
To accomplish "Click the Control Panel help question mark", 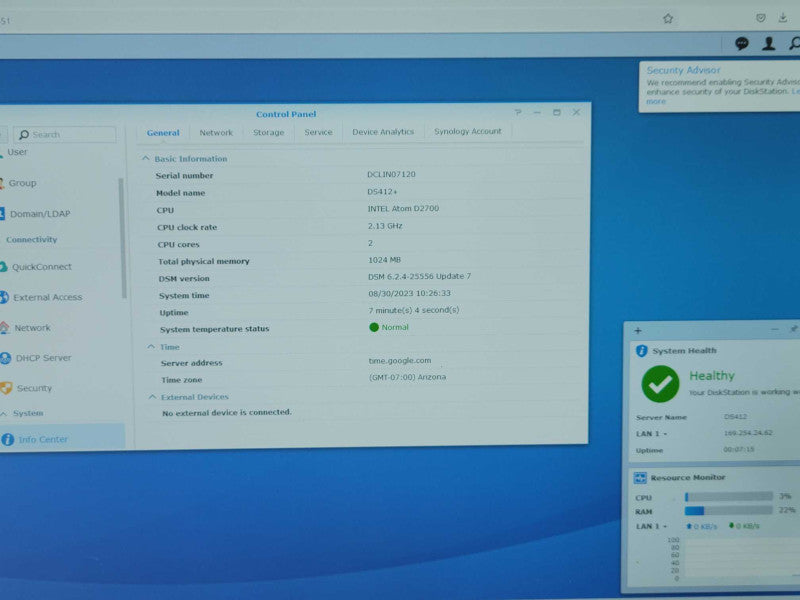I will pos(518,112).
